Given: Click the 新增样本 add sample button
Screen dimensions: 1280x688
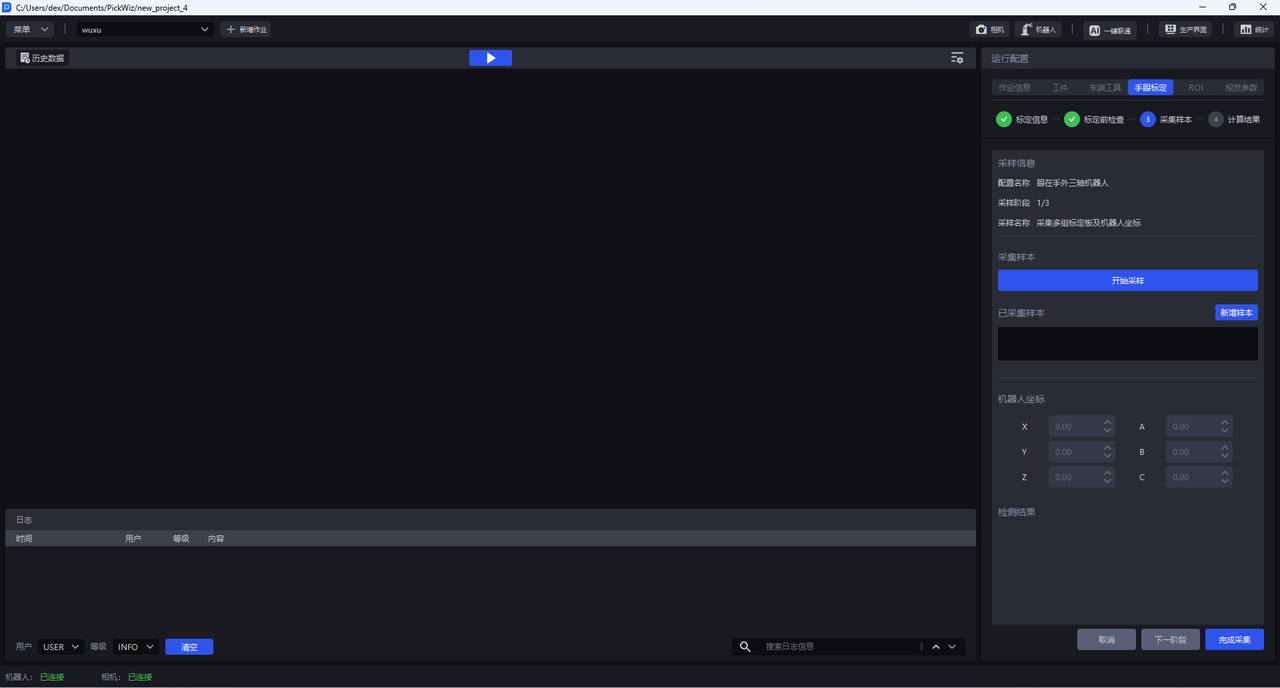Looking at the screenshot, I should (x=1236, y=313).
